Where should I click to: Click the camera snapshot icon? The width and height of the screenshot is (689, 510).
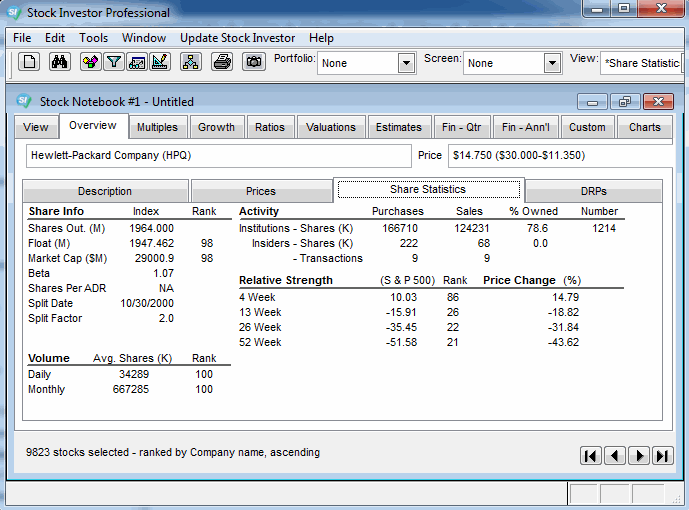pos(253,62)
